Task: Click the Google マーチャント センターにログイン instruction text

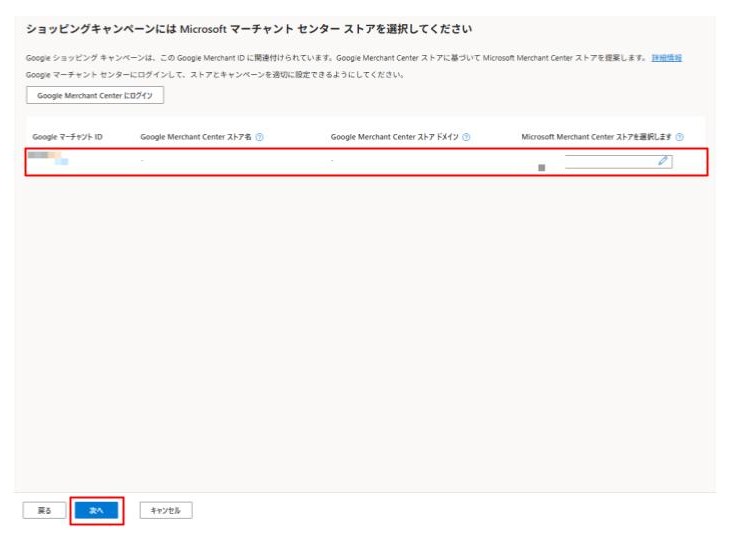Action: coord(215,75)
